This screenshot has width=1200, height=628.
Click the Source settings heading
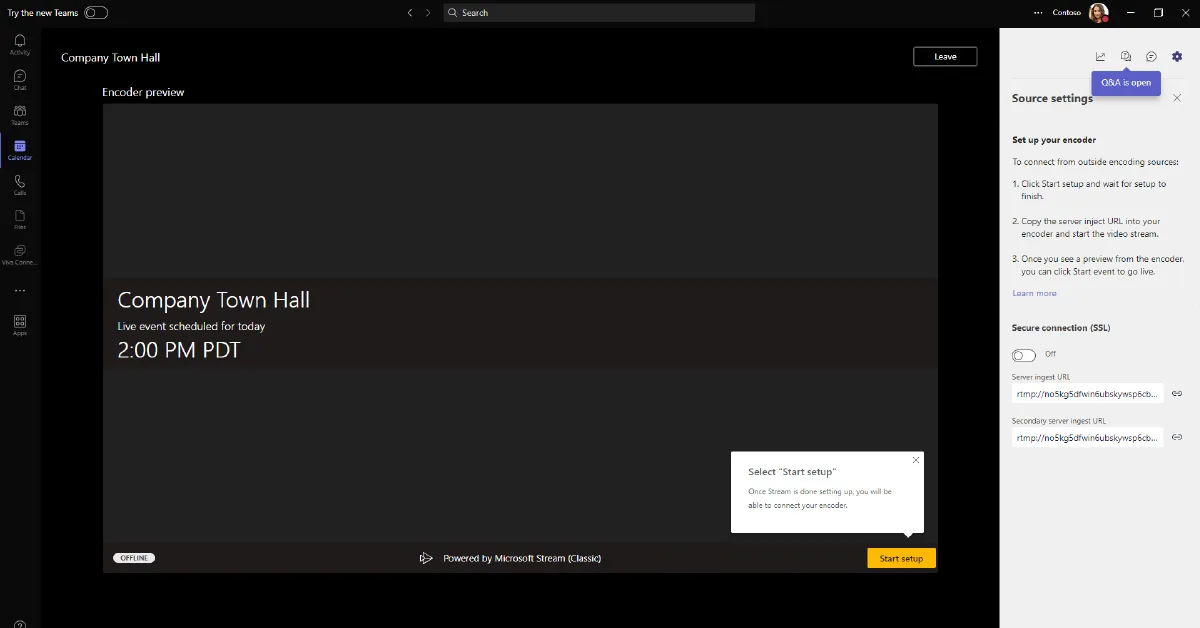tap(1052, 98)
